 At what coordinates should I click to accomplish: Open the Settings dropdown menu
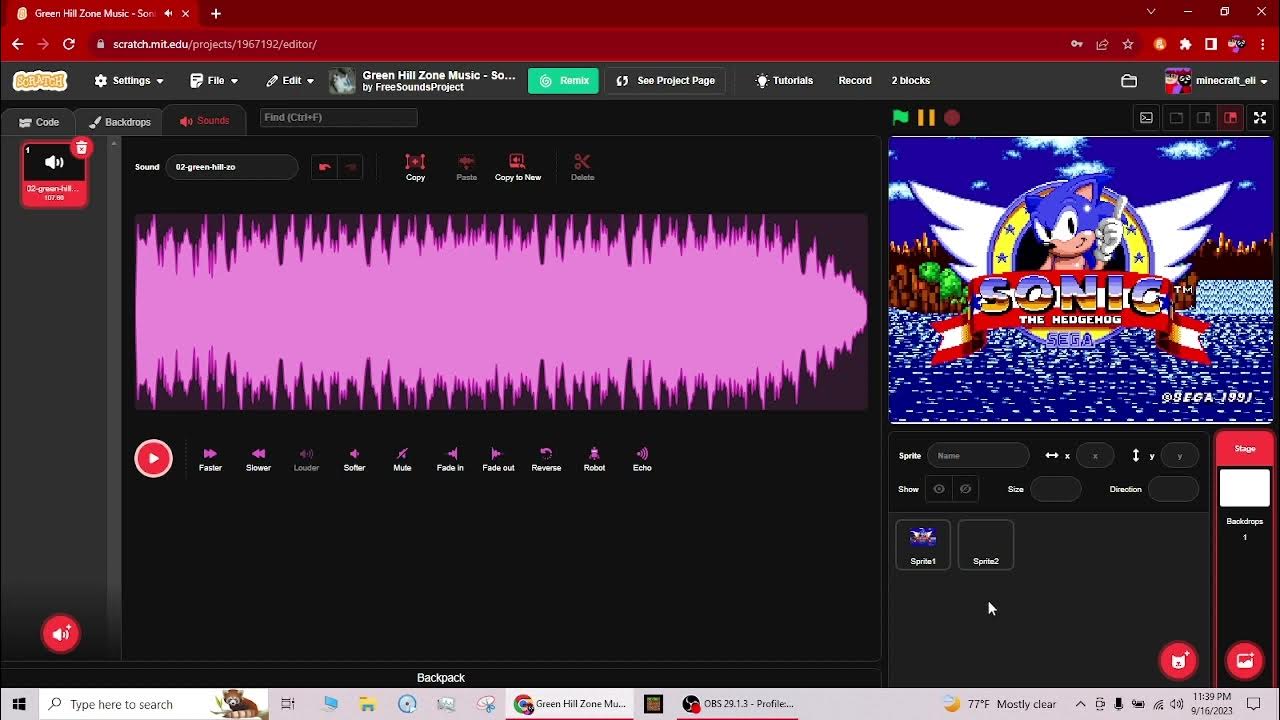[129, 80]
